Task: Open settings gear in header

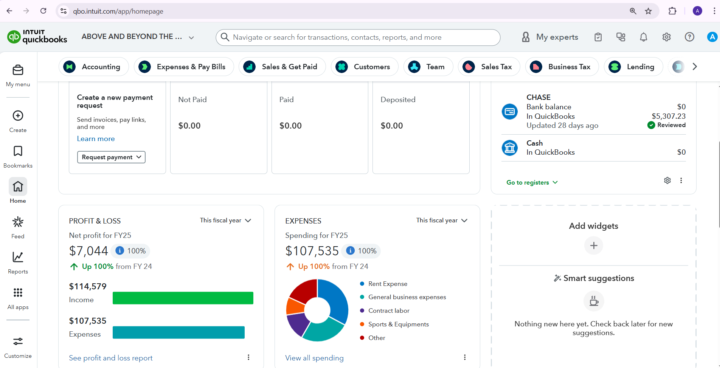Action: (666, 37)
